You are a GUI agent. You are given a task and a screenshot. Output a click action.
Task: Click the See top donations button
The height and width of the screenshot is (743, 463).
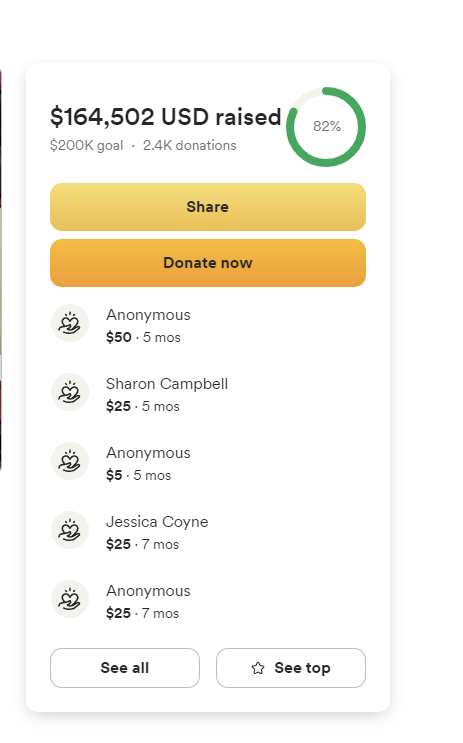pyautogui.click(x=291, y=668)
